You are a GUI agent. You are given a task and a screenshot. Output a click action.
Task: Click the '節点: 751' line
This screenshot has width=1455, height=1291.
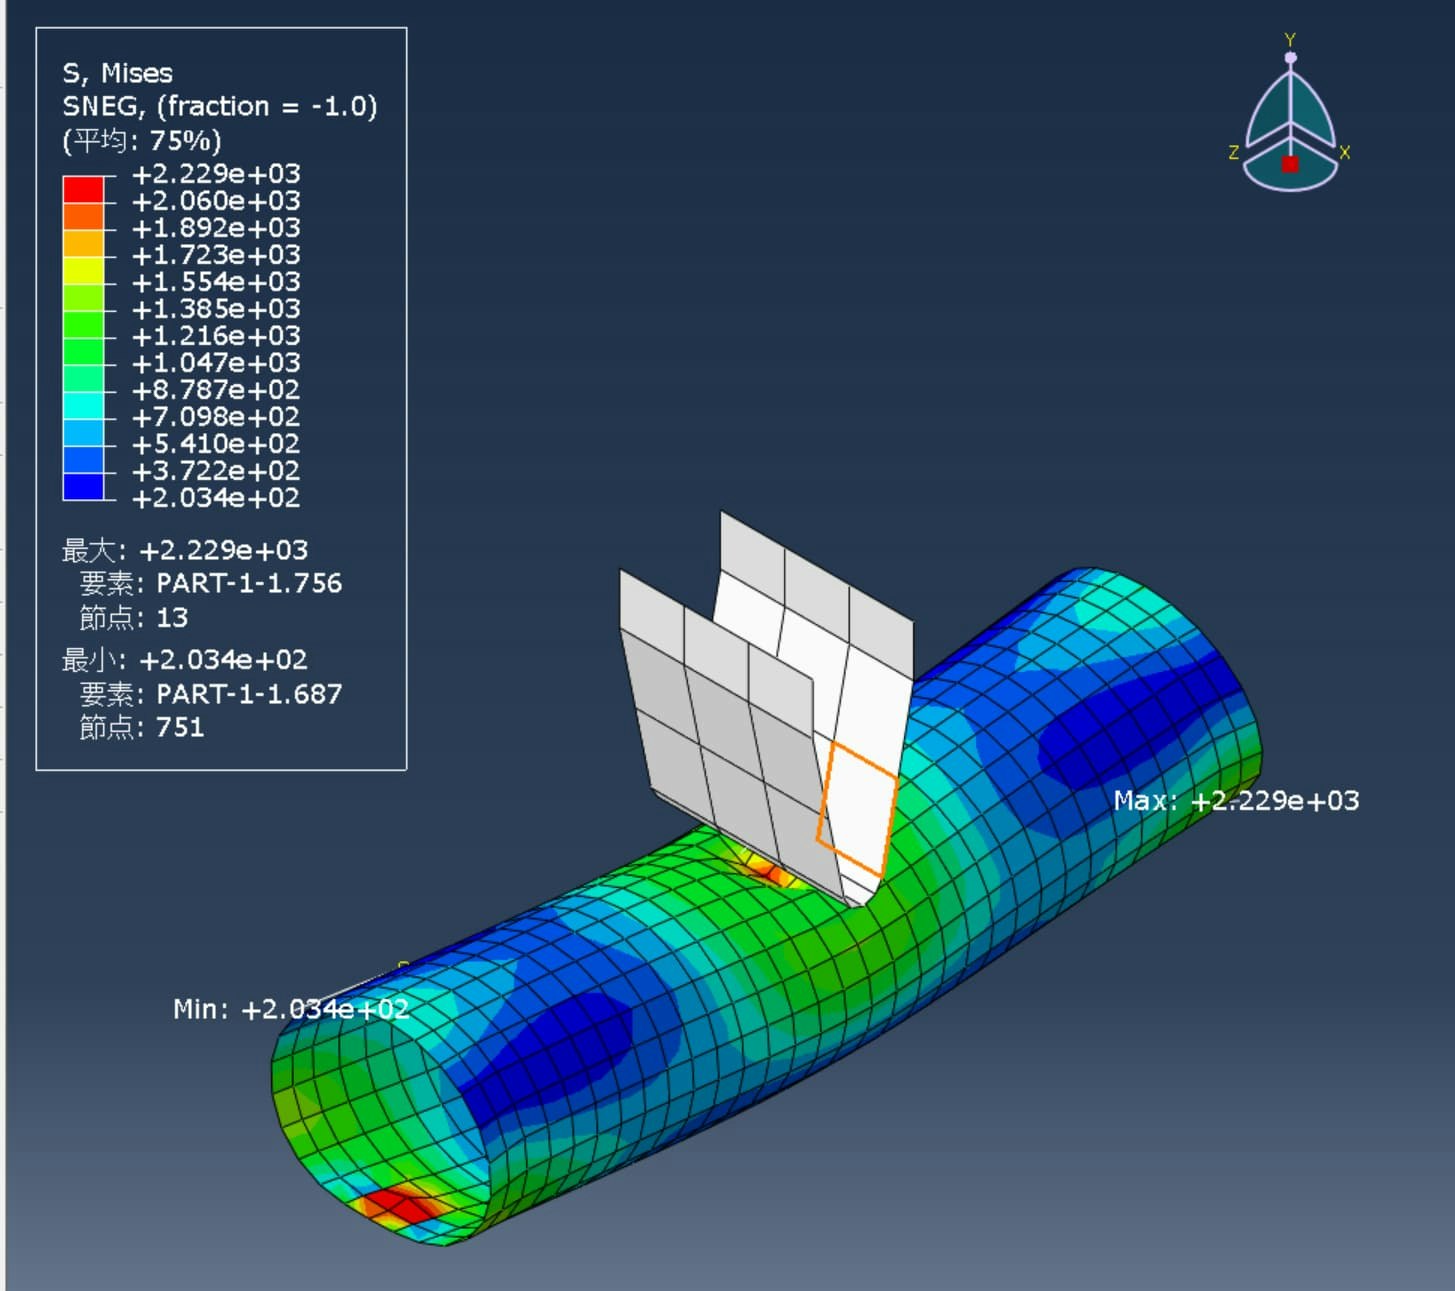(x=142, y=727)
